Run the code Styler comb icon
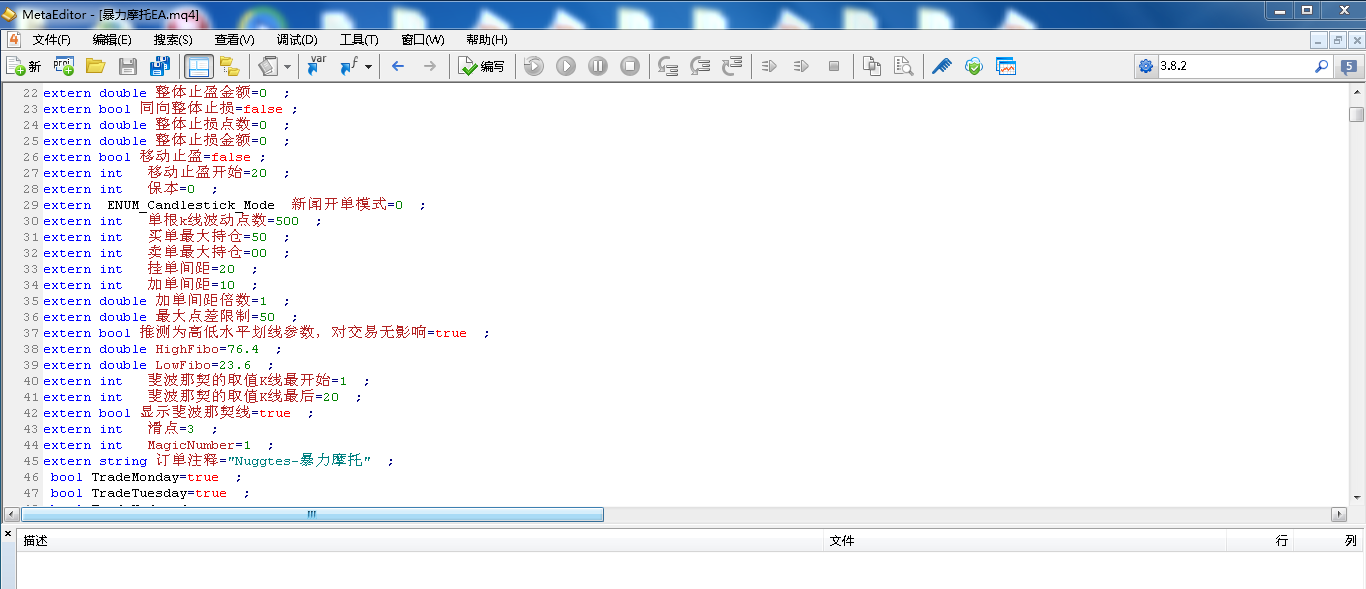1366x589 pixels. point(941,66)
